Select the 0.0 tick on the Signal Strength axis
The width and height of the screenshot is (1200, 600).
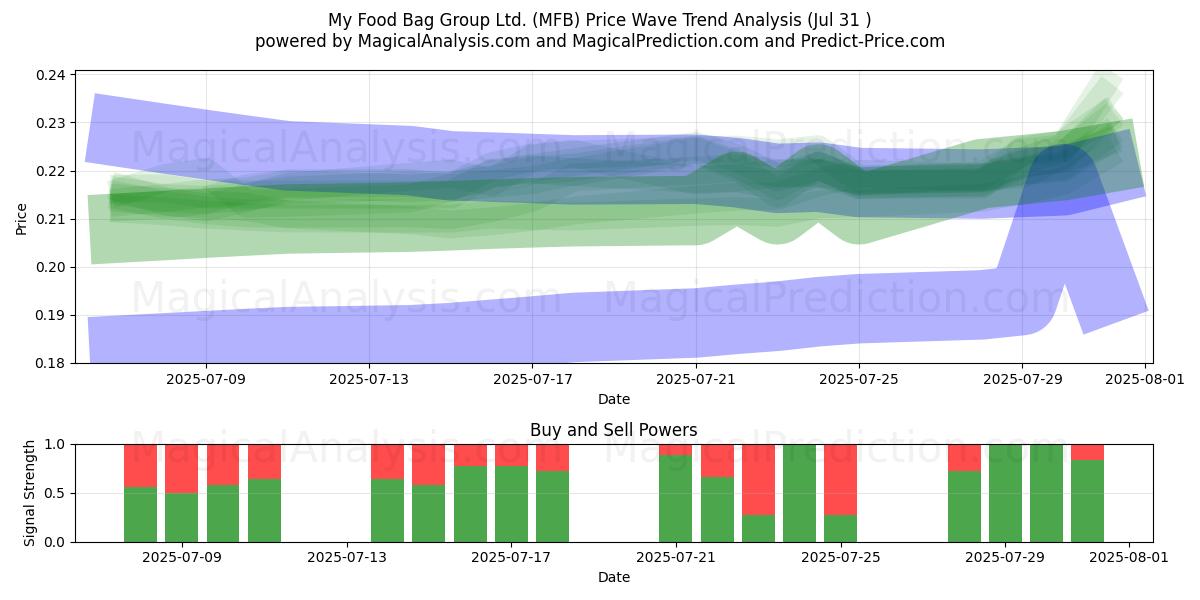pos(57,543)
